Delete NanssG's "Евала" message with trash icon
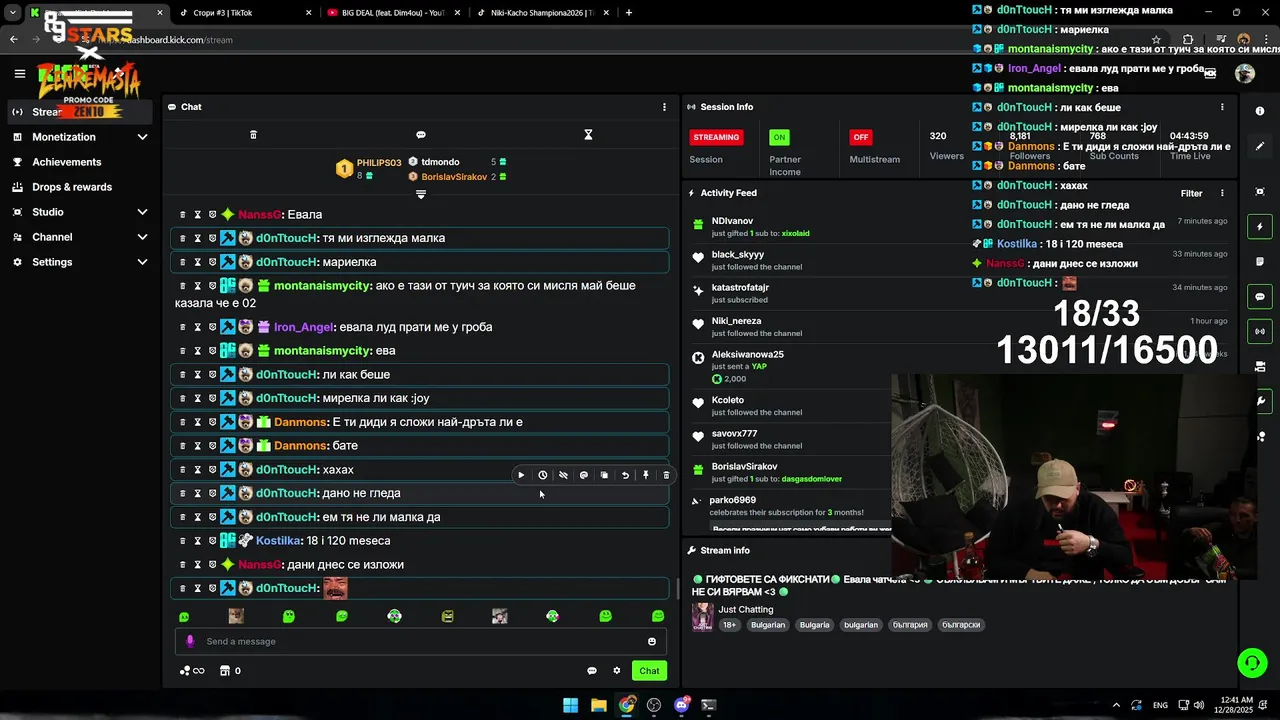This screenshot has width=1280, height=720. (x=182, y=214)
